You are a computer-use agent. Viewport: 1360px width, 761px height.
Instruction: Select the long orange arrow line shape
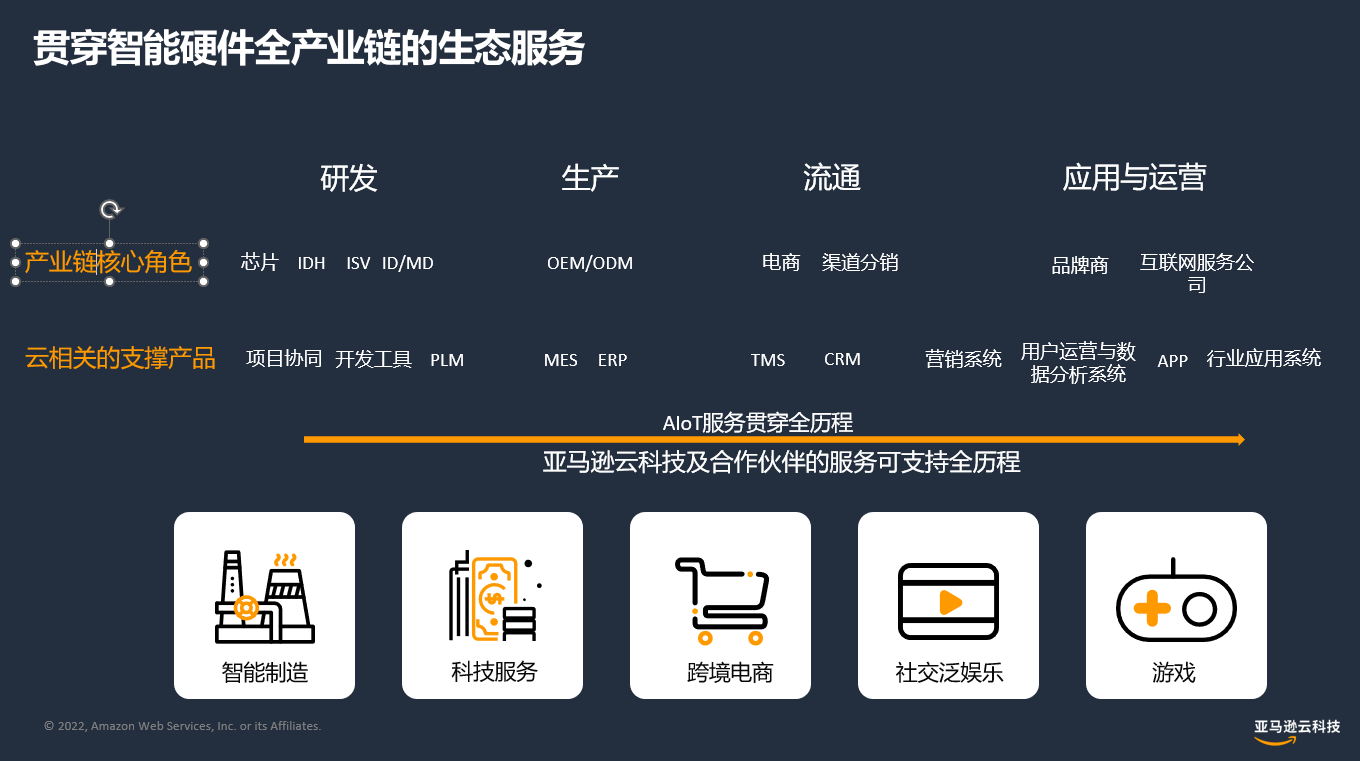[774, 439]
